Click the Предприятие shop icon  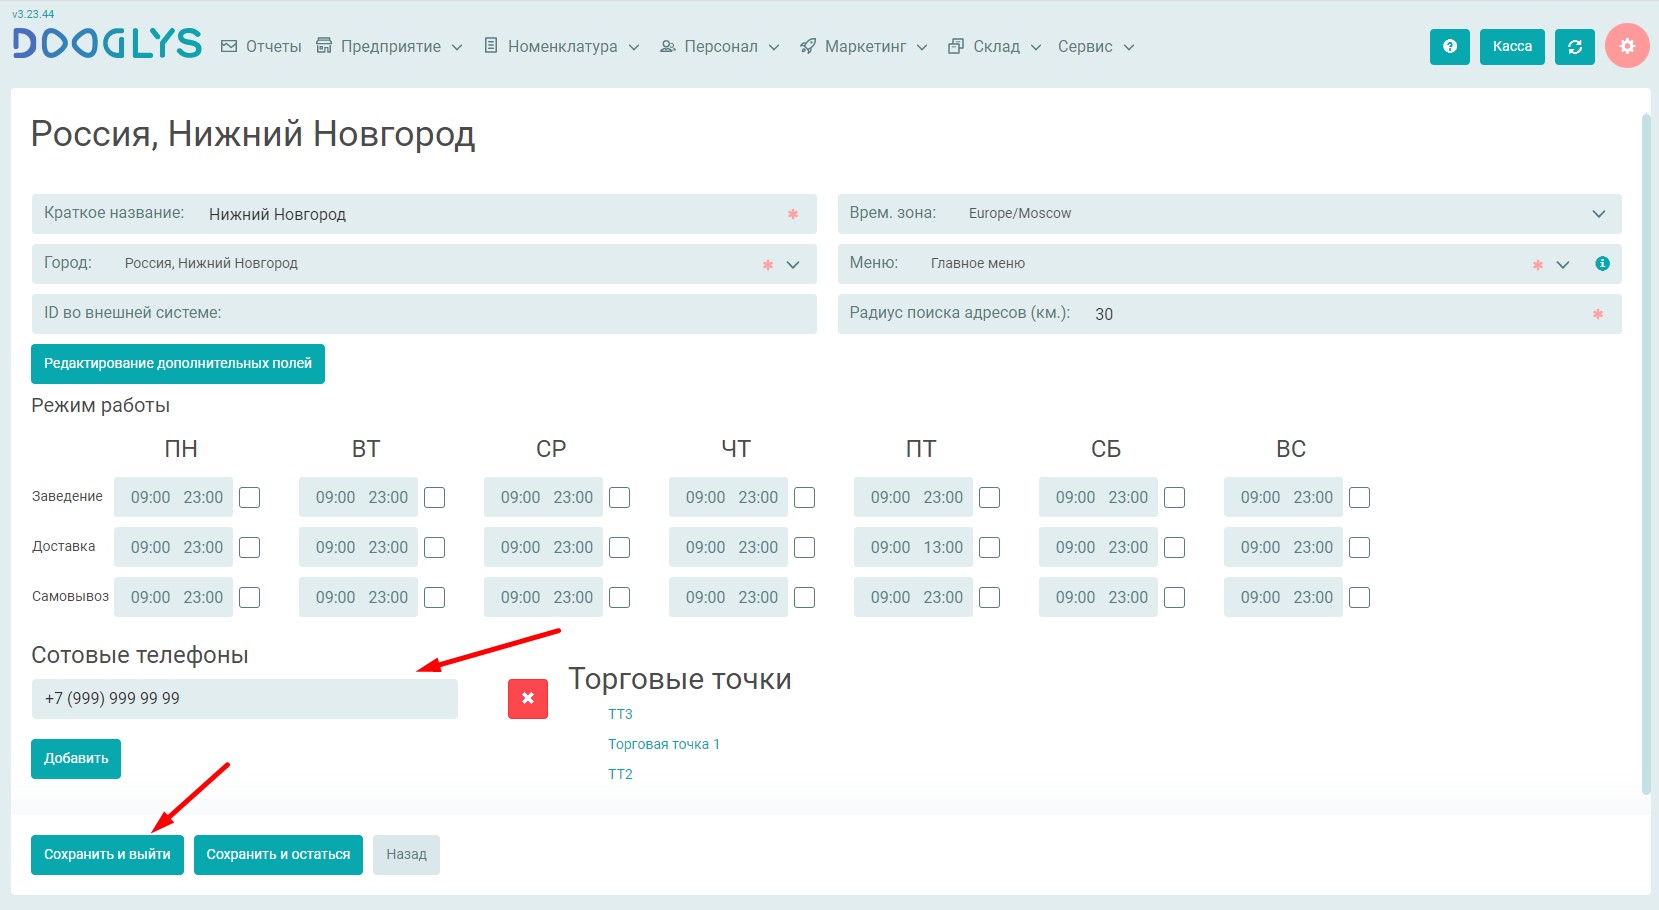tap(324, 45)
